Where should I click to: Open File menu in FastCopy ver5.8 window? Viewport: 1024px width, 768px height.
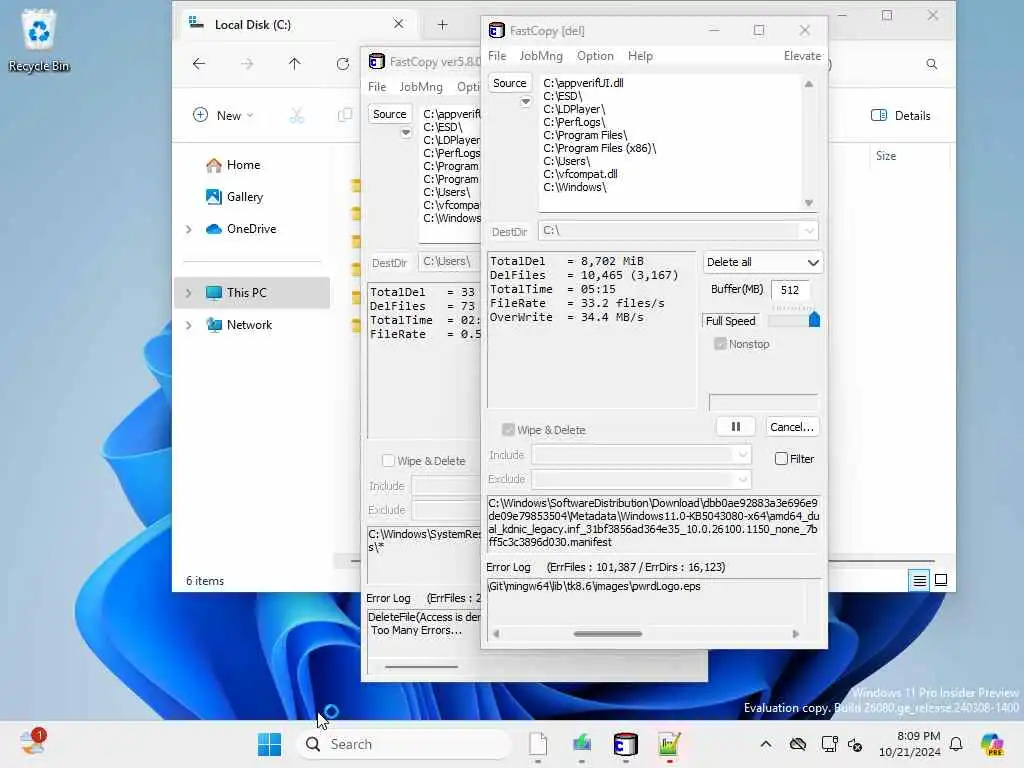pos(377,87)
